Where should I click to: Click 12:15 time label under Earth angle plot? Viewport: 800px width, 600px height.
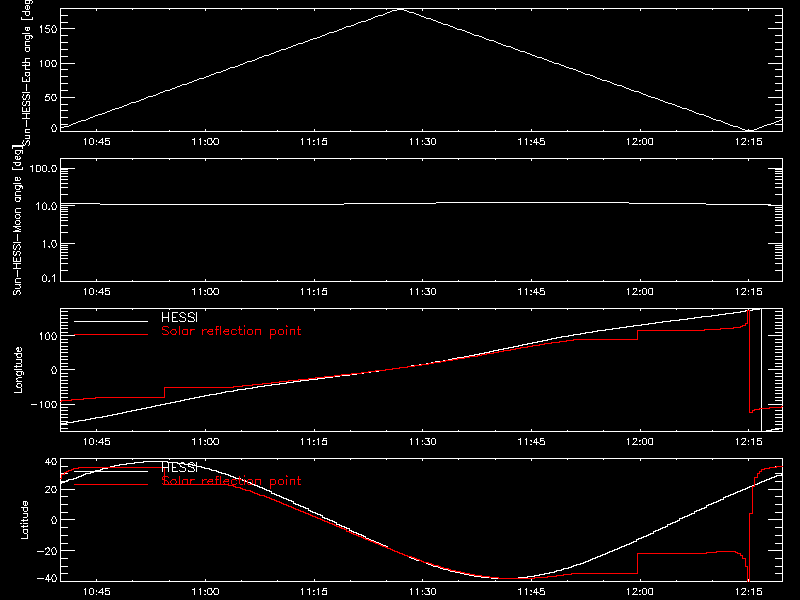(x=748, y=141)
